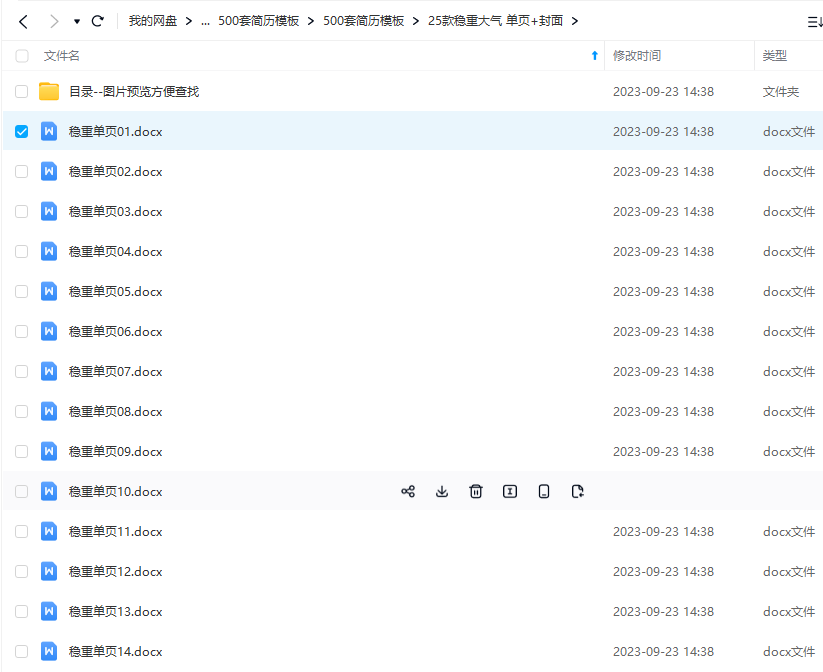Rename 稳重单页10.docx
The height and width of the screenshot is (672, 823).
pyautogui.click(x=510, y=491)
